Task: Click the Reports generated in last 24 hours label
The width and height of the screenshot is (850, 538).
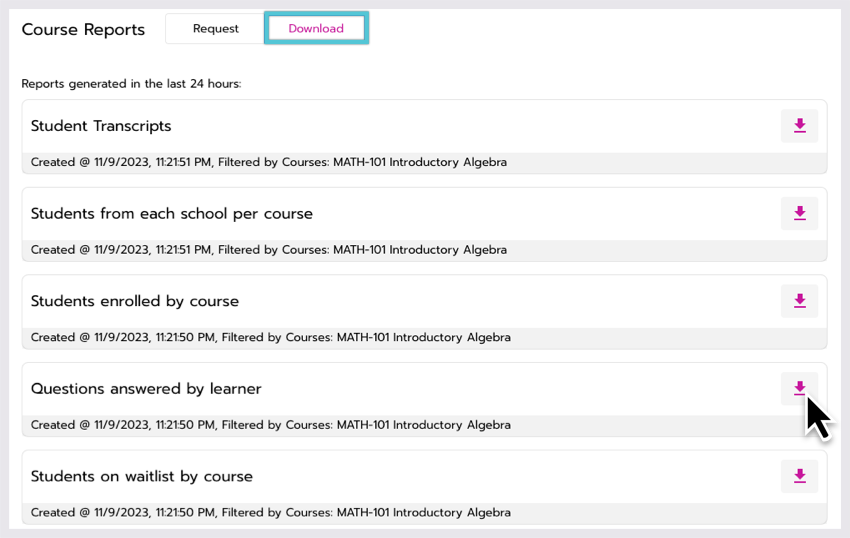Action: (x=131, y=84)
